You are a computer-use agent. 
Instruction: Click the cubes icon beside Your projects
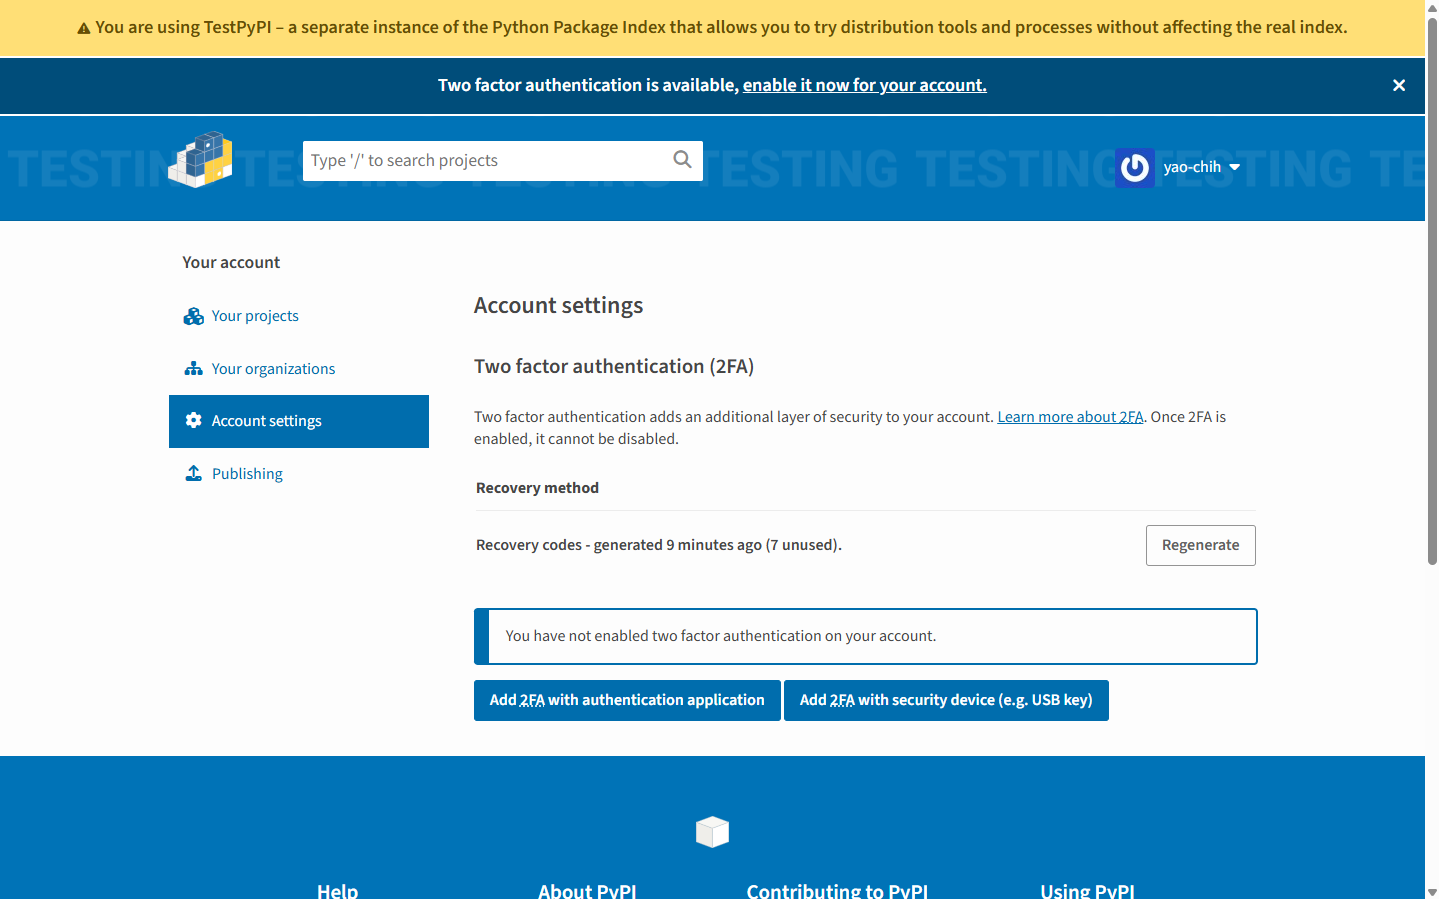tap(193, 316)
